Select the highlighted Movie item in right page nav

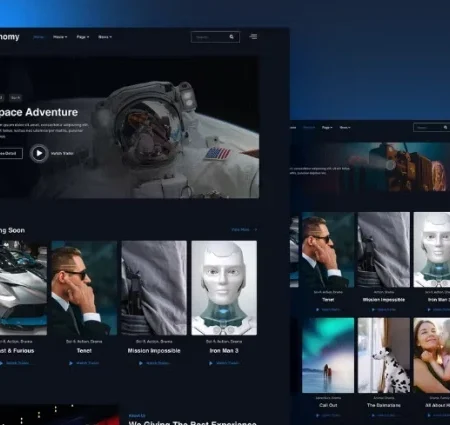pyautogui.click(x=309, y=127)
